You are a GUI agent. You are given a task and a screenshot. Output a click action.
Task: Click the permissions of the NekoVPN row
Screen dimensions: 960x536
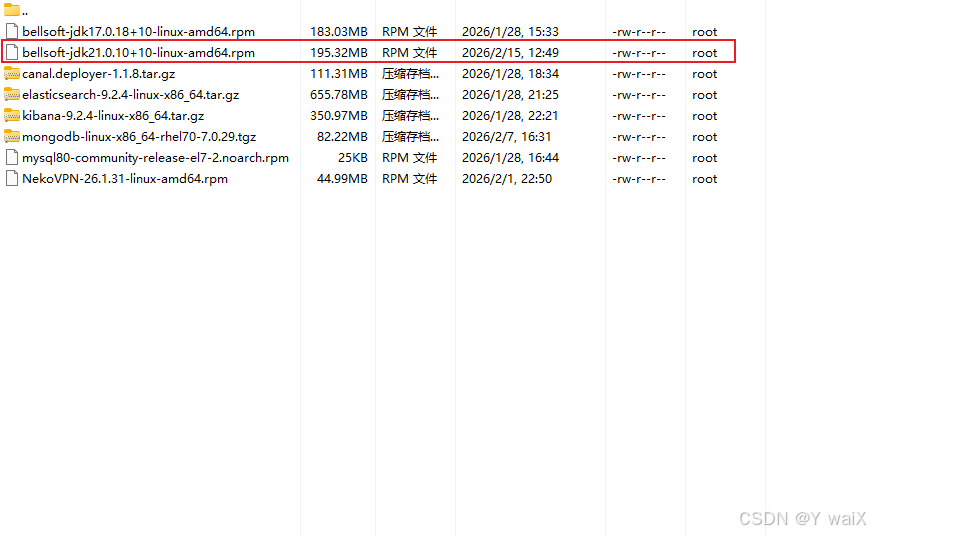[x=639, y=179]
